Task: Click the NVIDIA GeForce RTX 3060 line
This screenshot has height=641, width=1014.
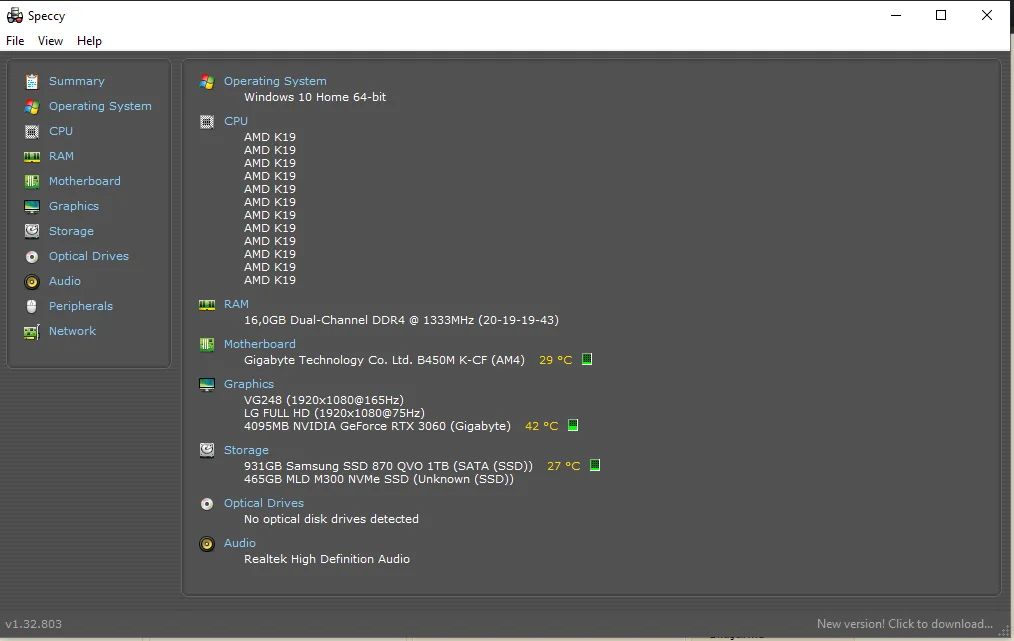Action: tap(377, 426)
